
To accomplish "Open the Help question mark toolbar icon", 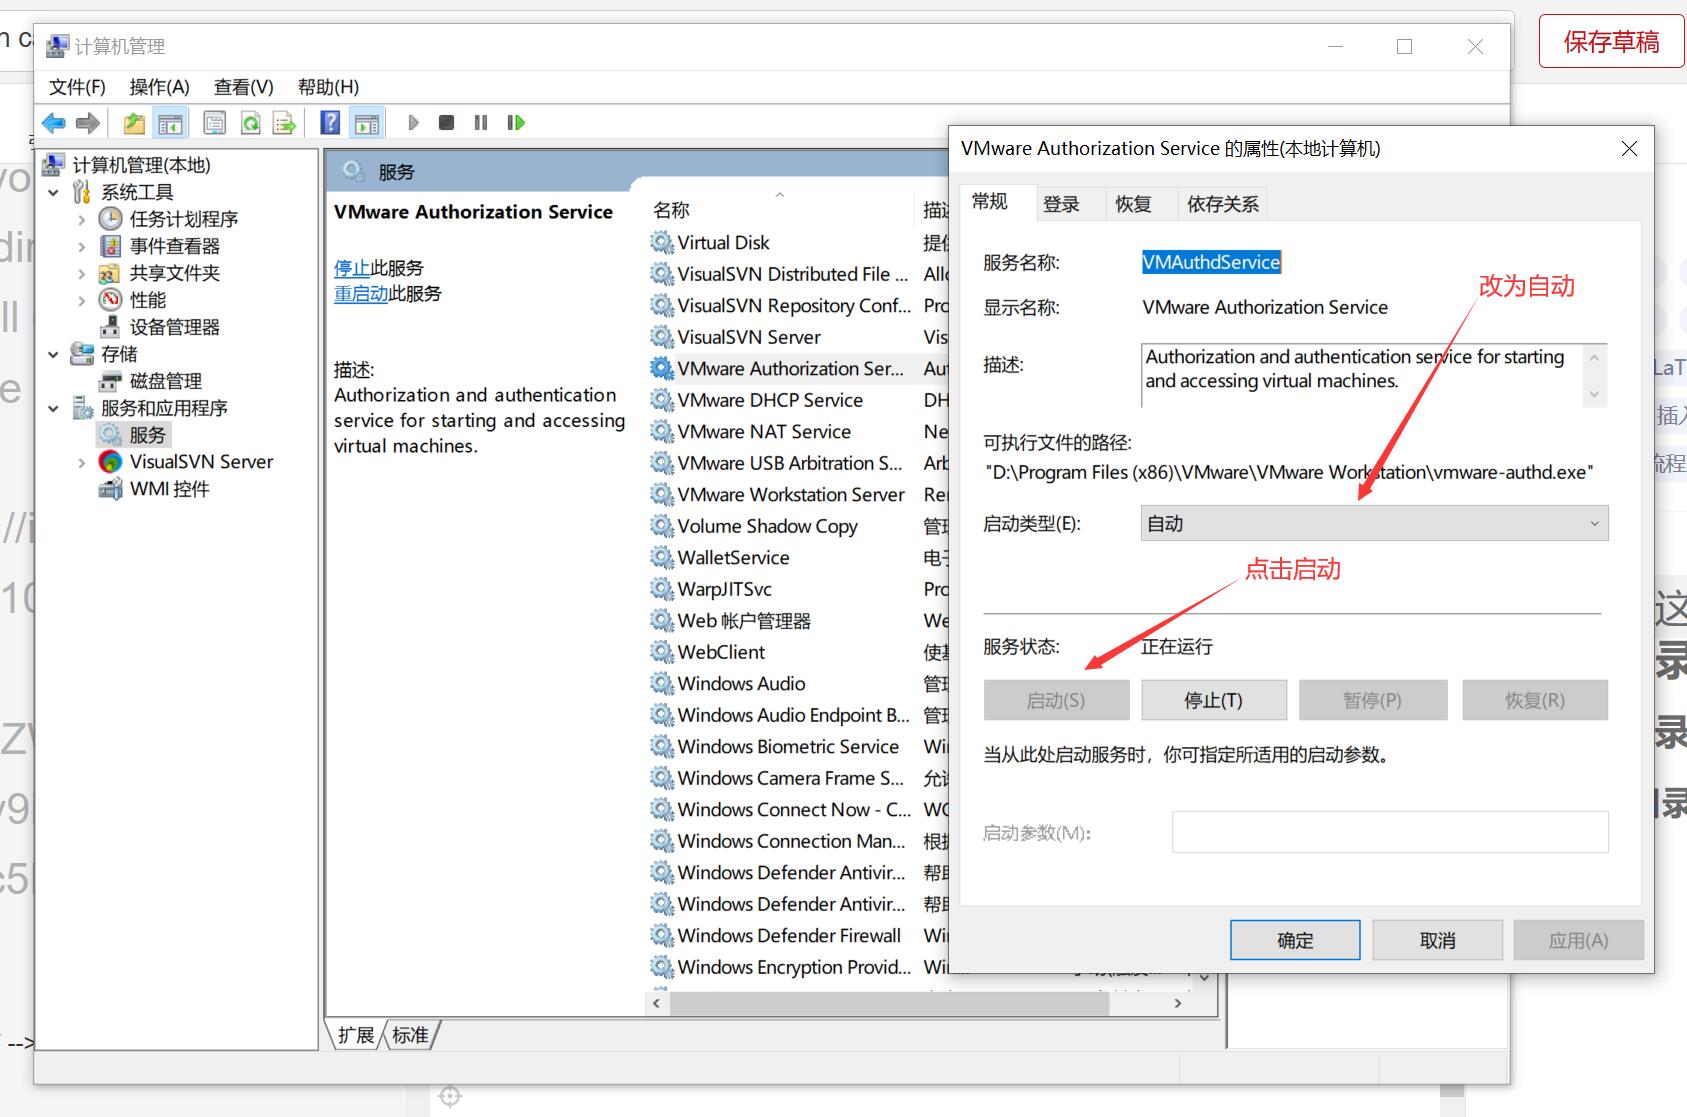I will [x=330, y=123].
